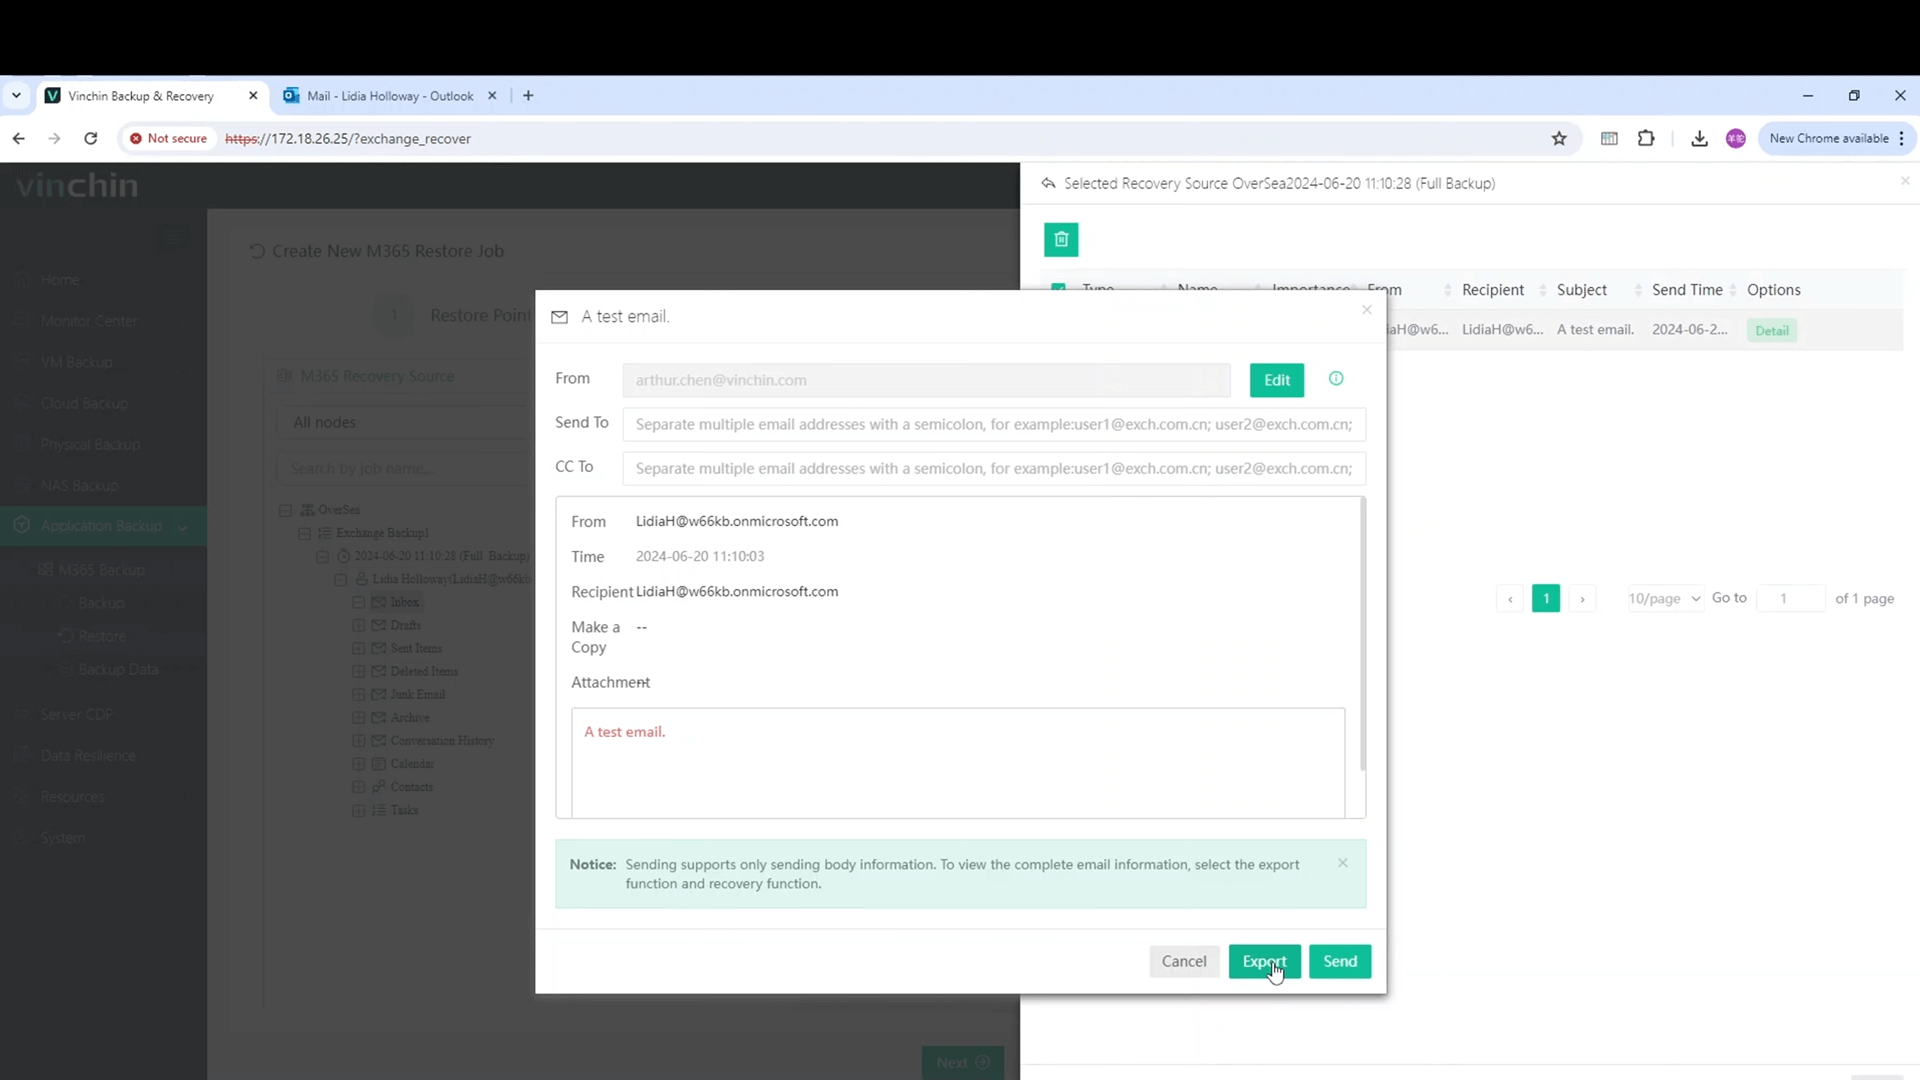The width and height of the screenshot is (1920, 1080).
Task: Select Deleted Items in tree
Action: (x=424, y=671)
